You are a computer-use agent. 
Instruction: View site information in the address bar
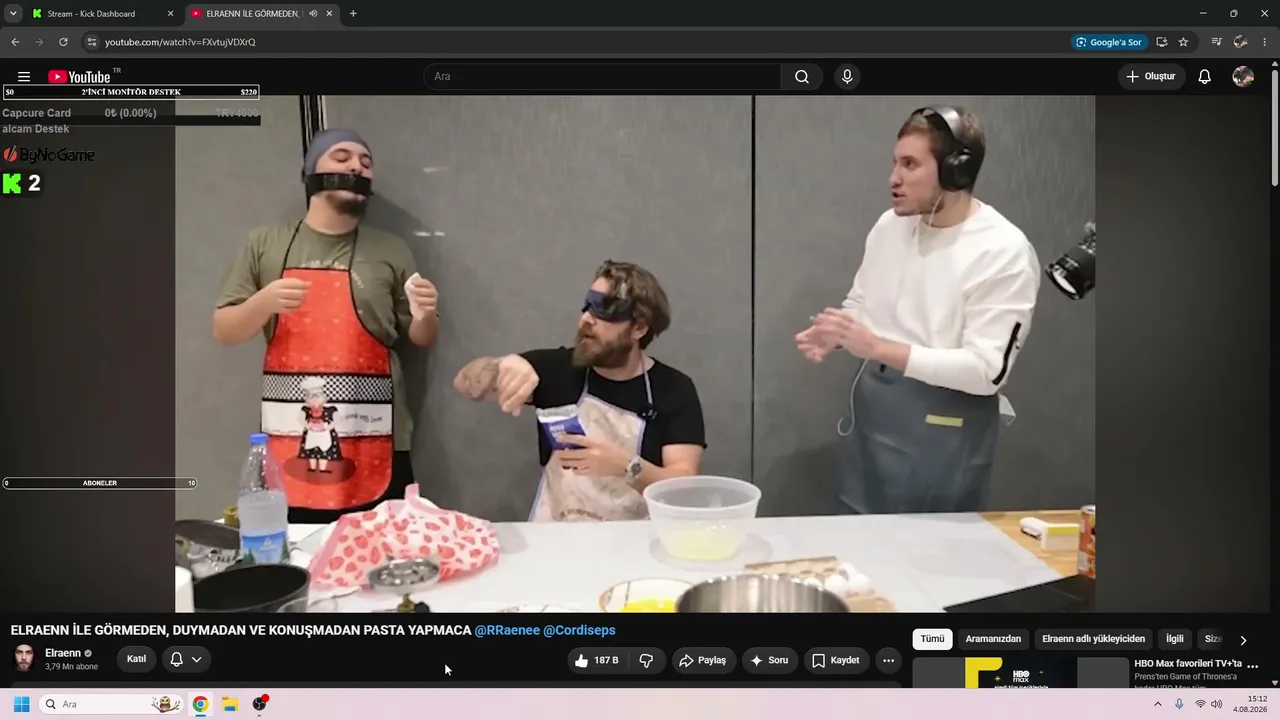point(92,42)
